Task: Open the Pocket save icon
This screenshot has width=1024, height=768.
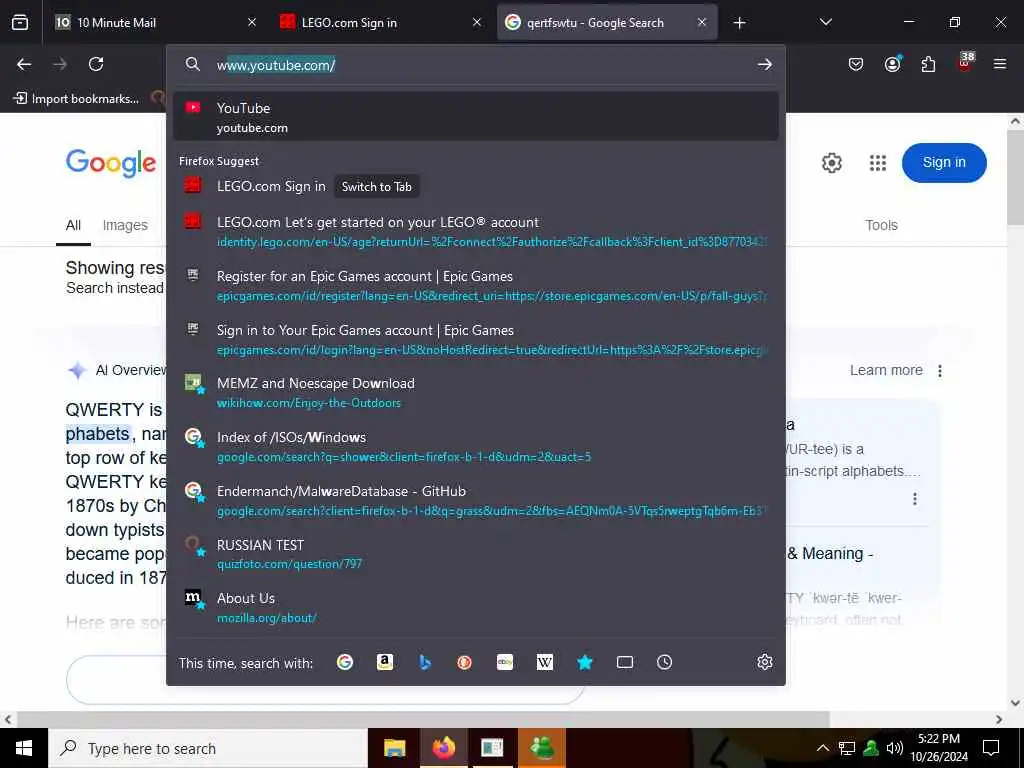Action: click(x=856, y=64)
